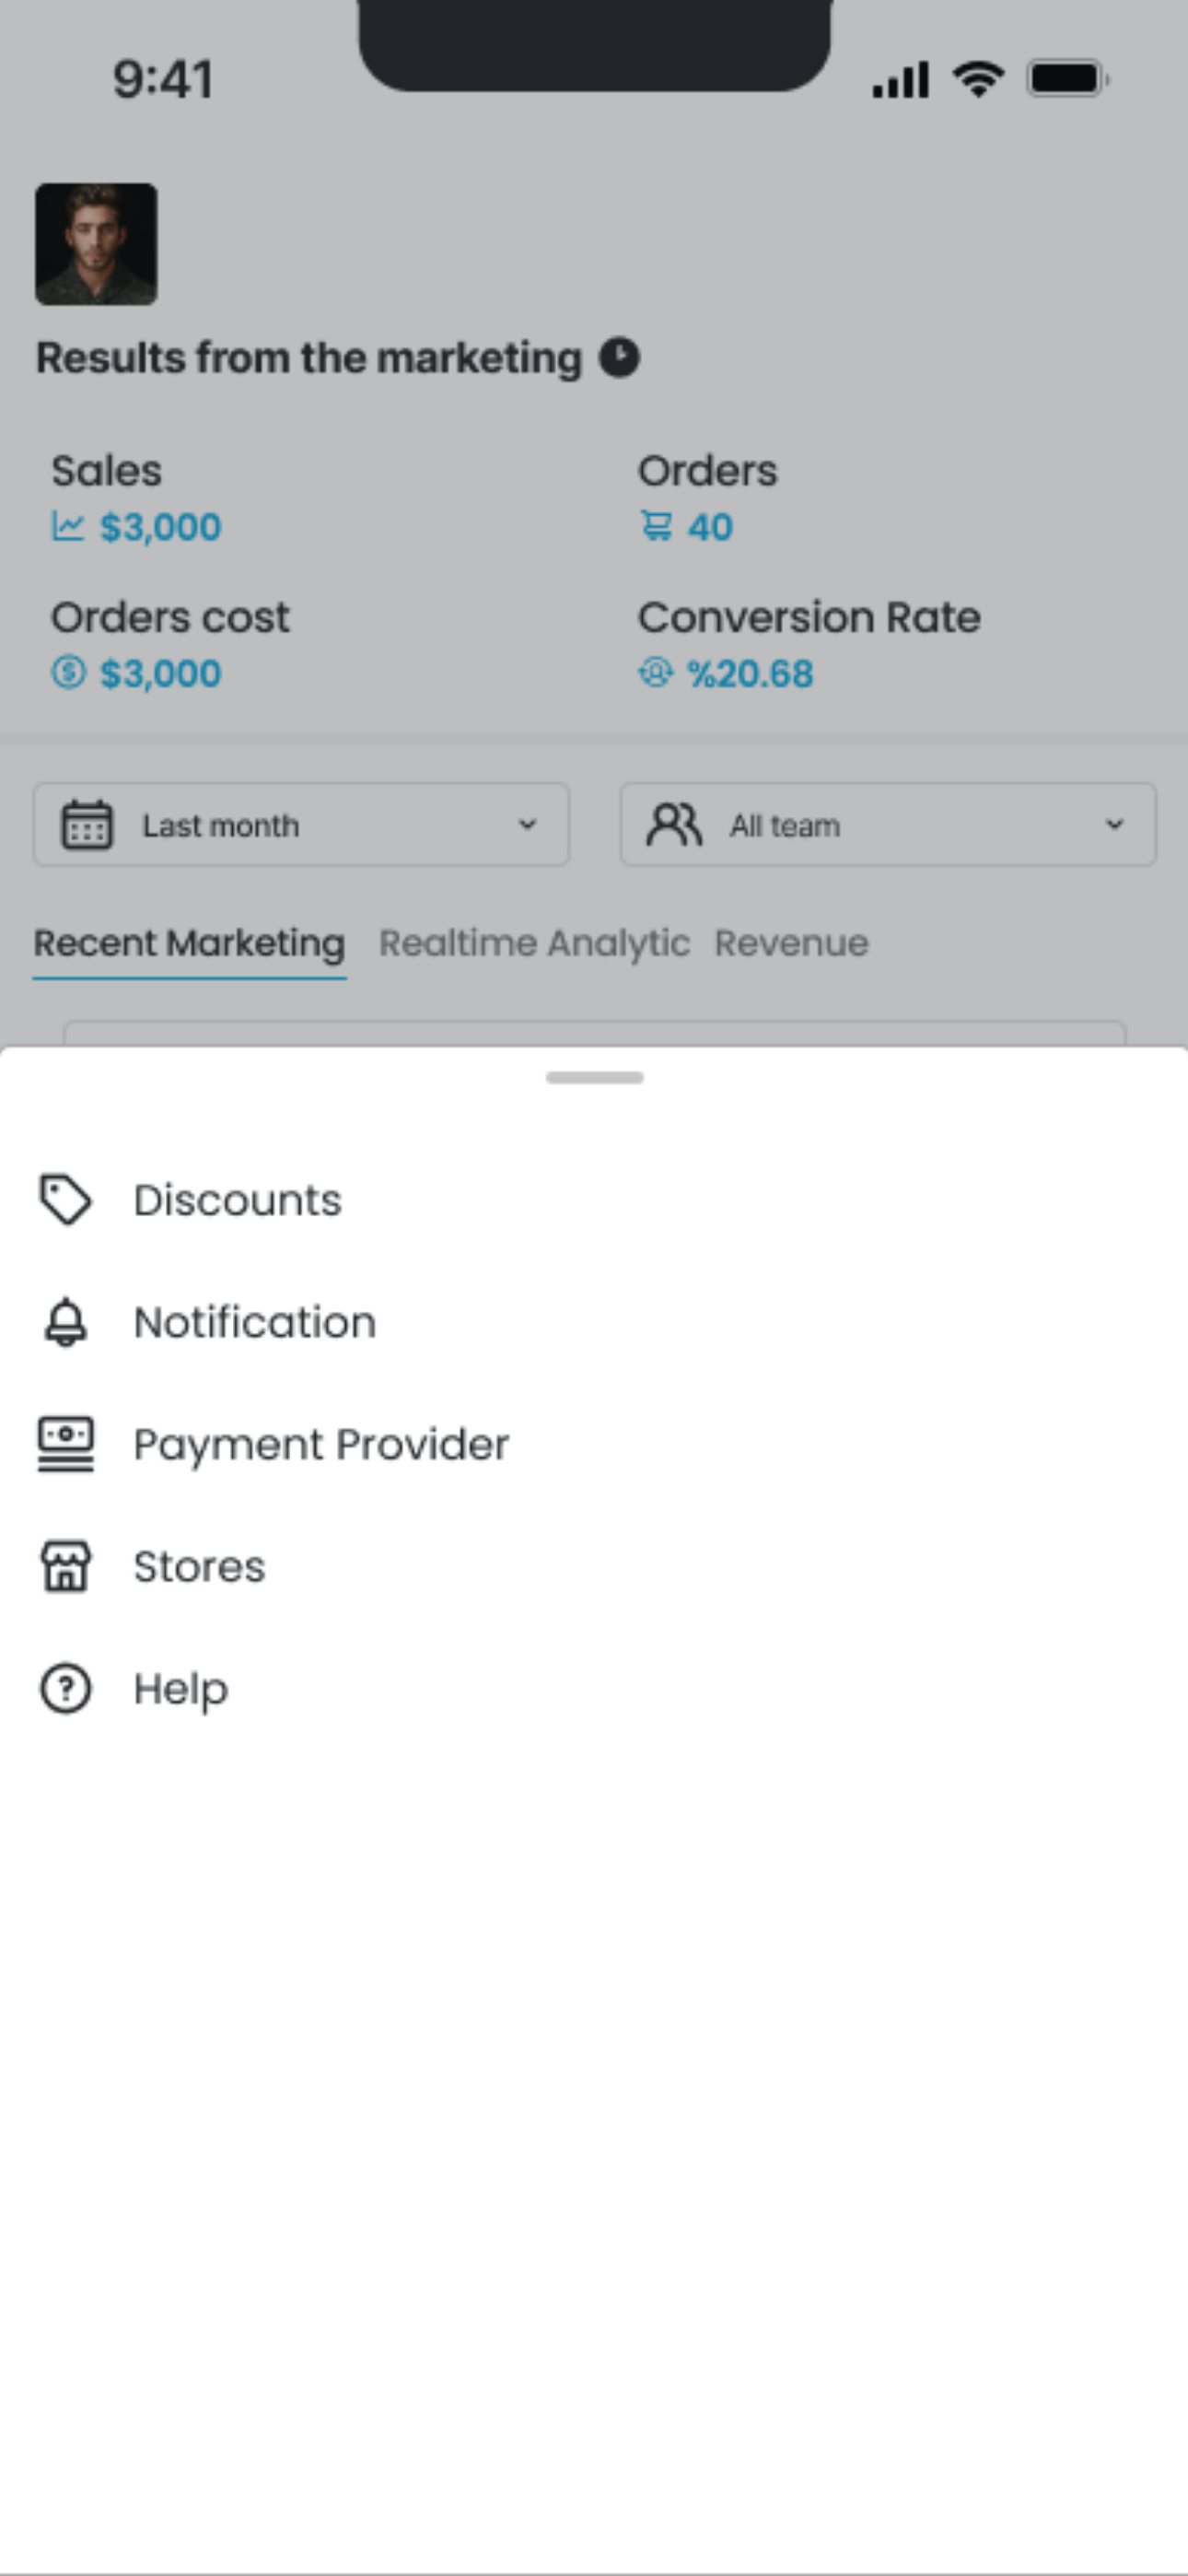
Task: Switch to the Revenue tab
Action: click(791, 943)
